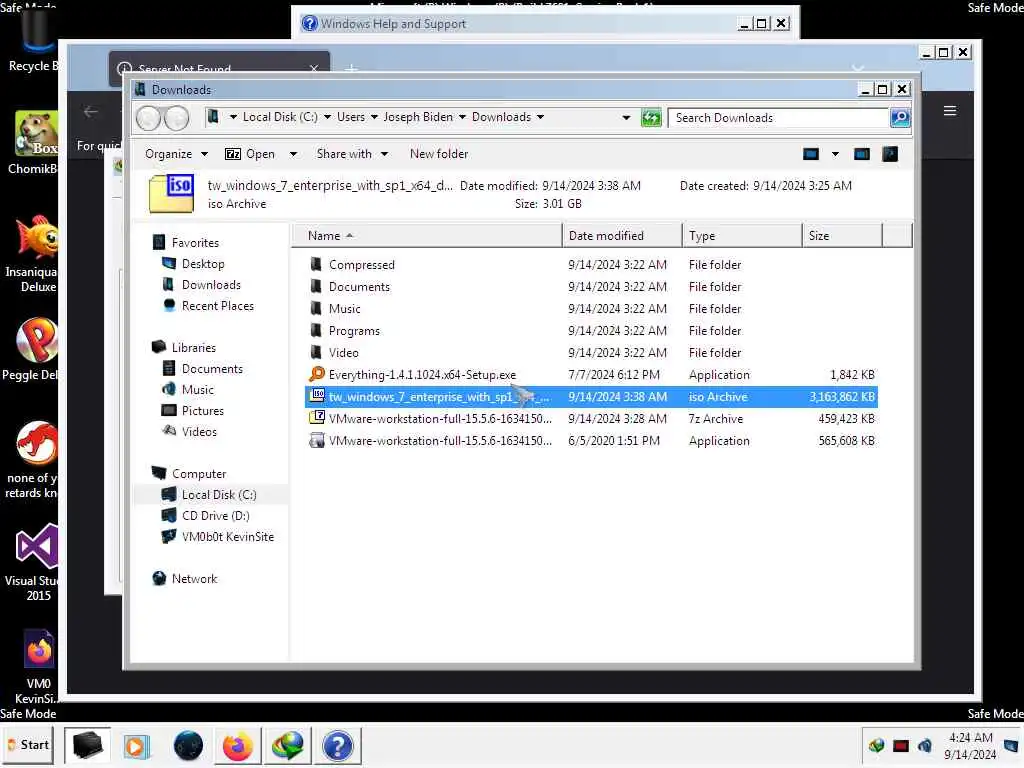Expand the Joseph Biden breadcrumb arrow
The width and height of the screenshot is (1024, 768).
462,118
